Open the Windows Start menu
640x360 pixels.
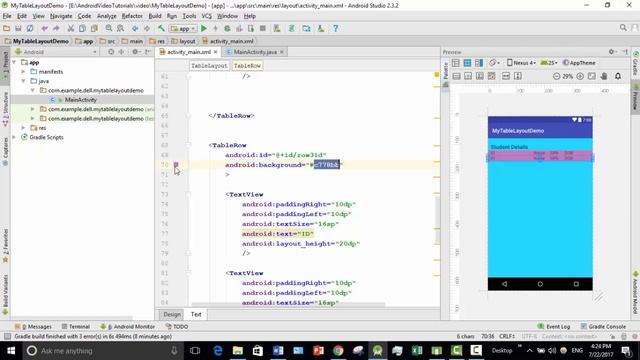(x=11, y=351)
